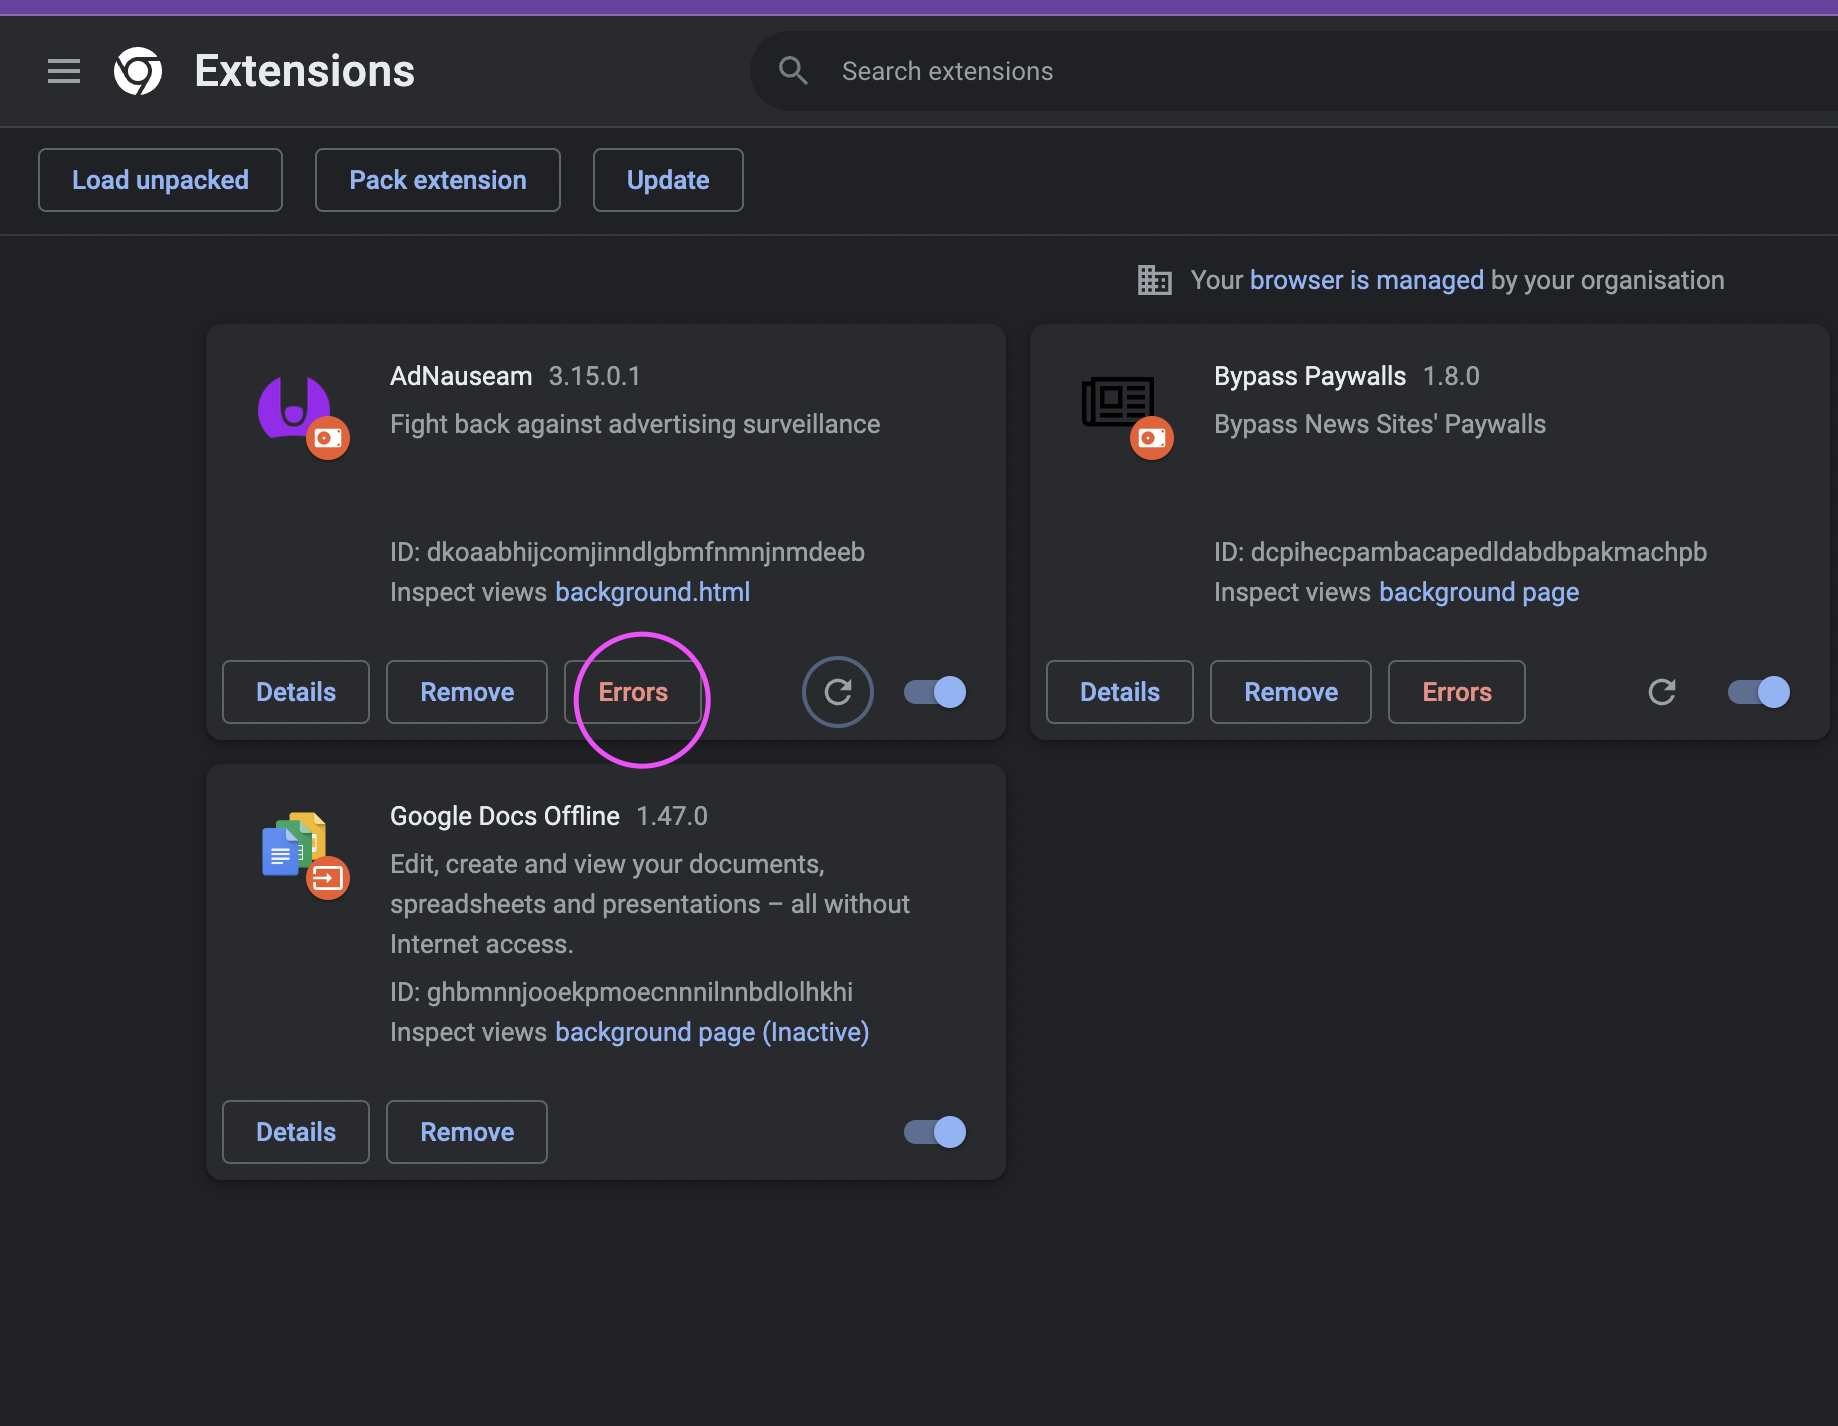Click the Pack extension button
This screenshot has width=1838, height=1426.
[x=437, y=180]
